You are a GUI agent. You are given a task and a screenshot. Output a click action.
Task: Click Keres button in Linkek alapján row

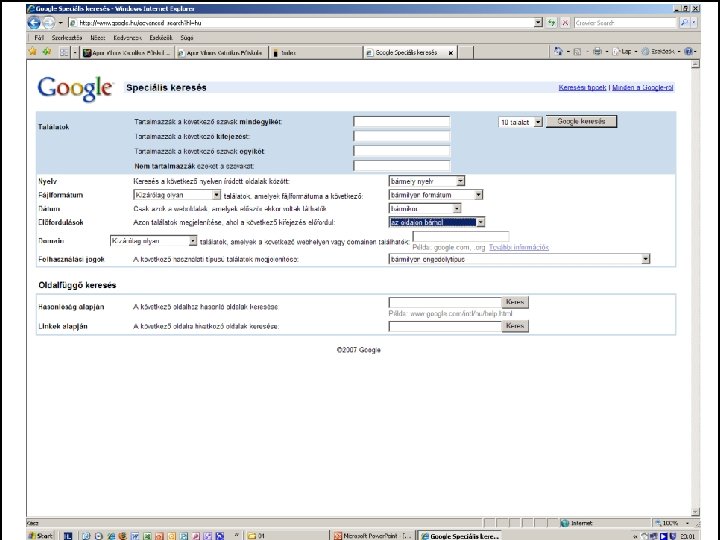point(515,326)
